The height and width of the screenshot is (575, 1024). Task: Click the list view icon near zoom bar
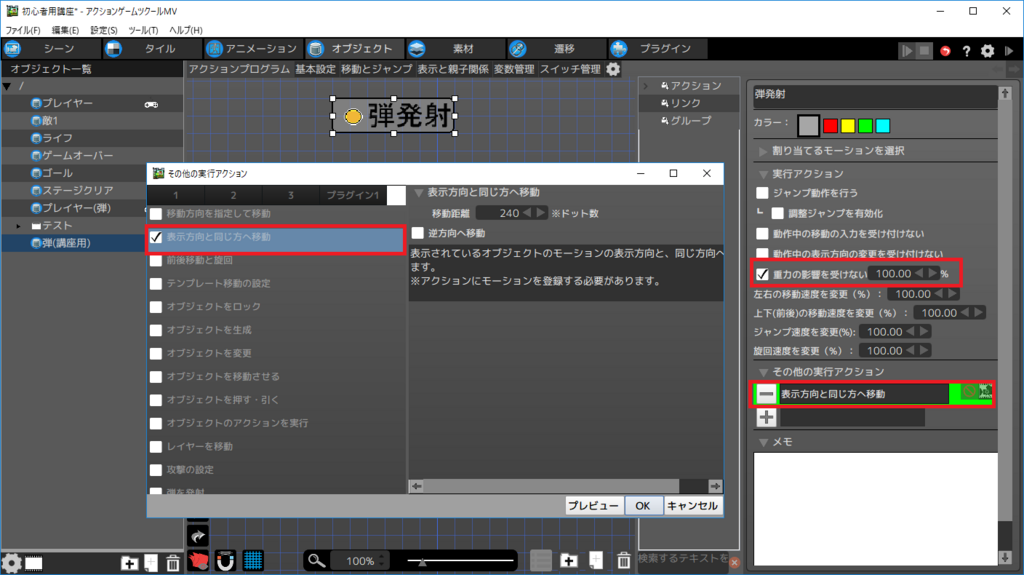(x=541, y=561)
